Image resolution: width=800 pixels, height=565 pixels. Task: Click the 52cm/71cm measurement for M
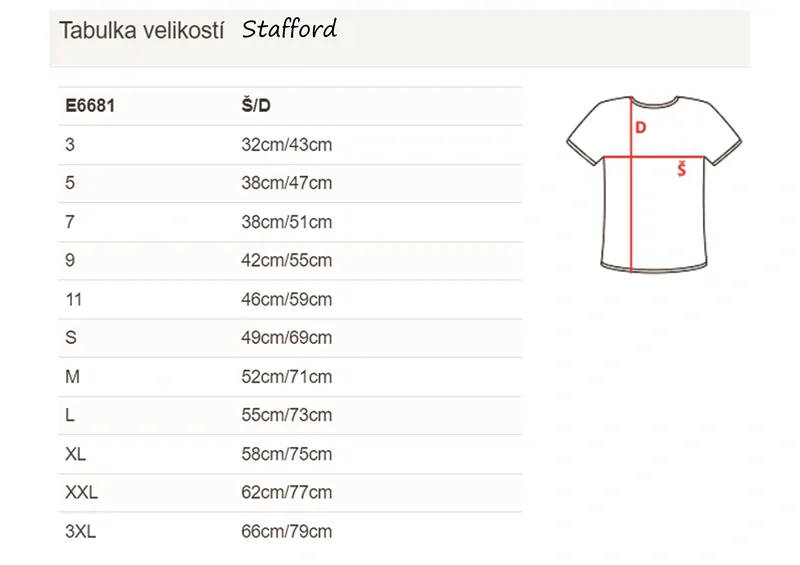tap(286, 377)
